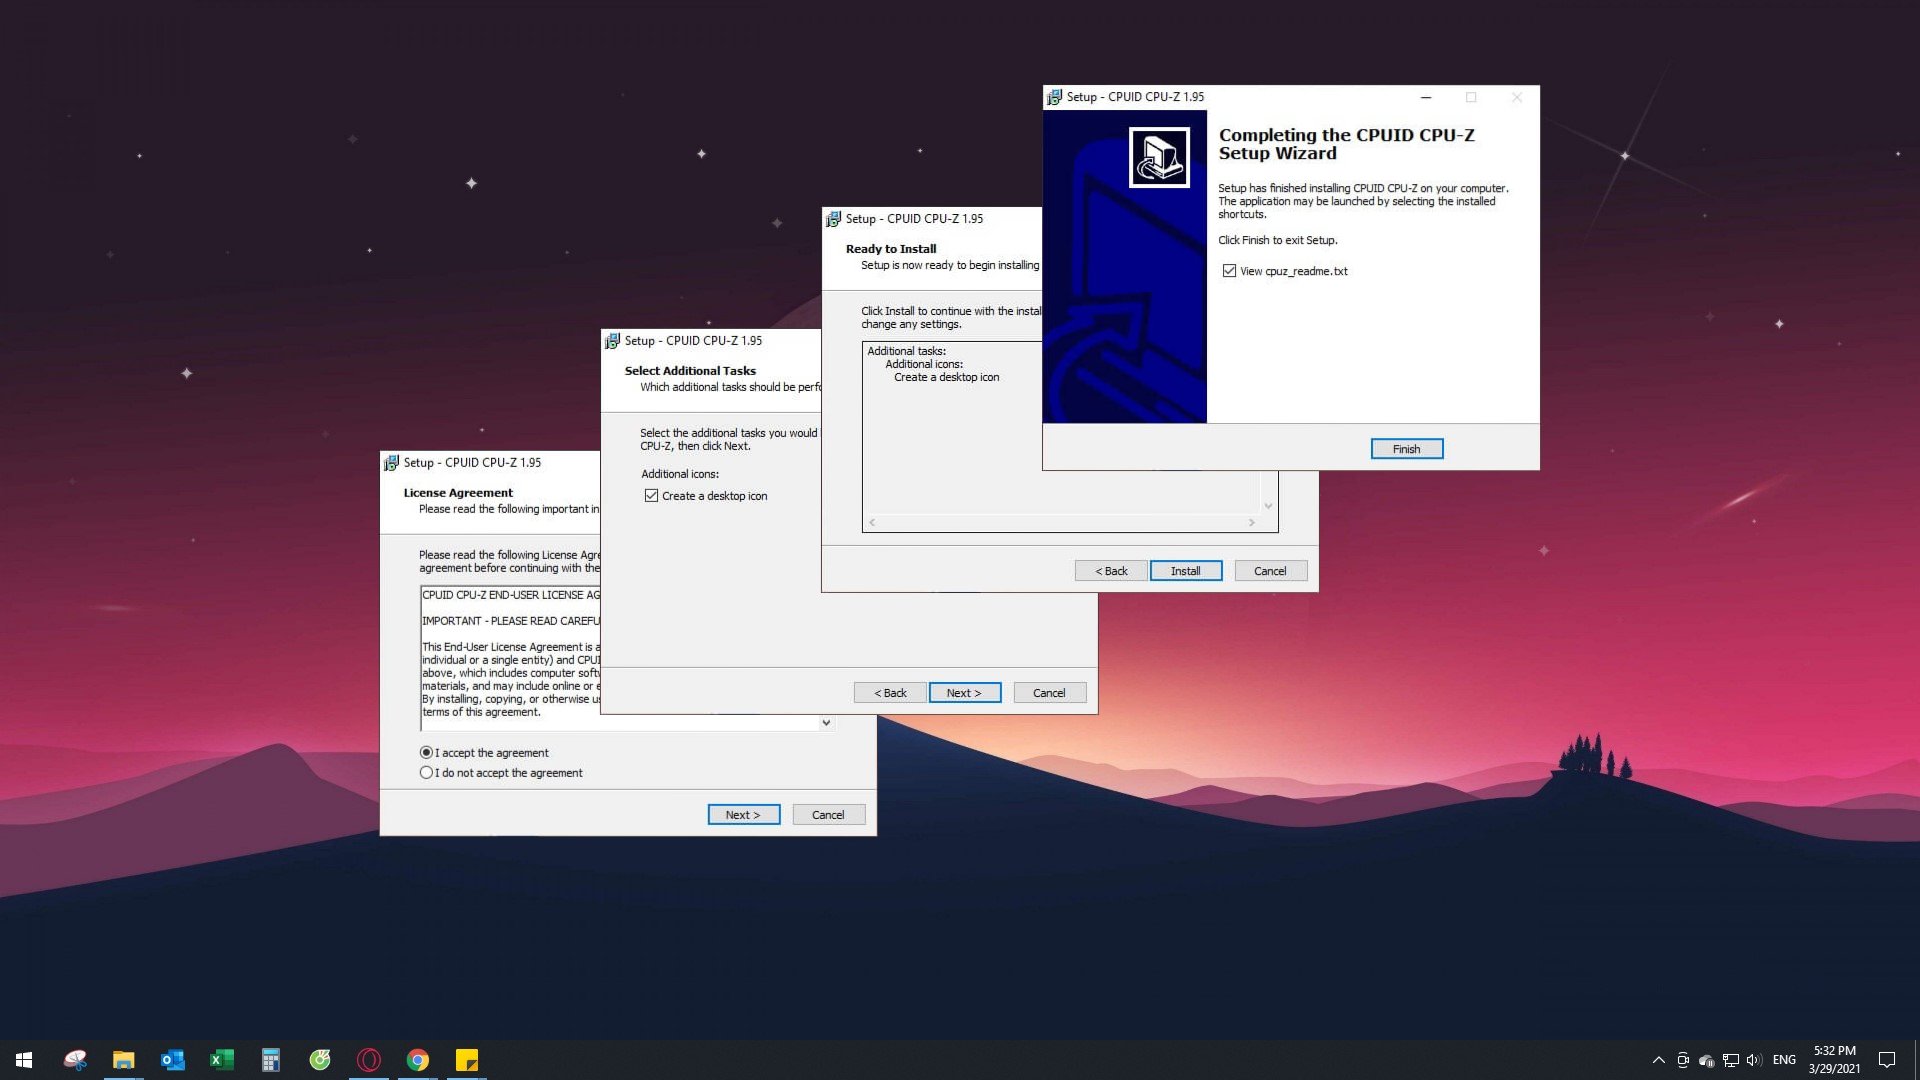Image resolution: width=1920 pixels, height=1080 pixels.
Task: Click the setup icon in the License Agreement title bar
Action: (x=391, y=463)
